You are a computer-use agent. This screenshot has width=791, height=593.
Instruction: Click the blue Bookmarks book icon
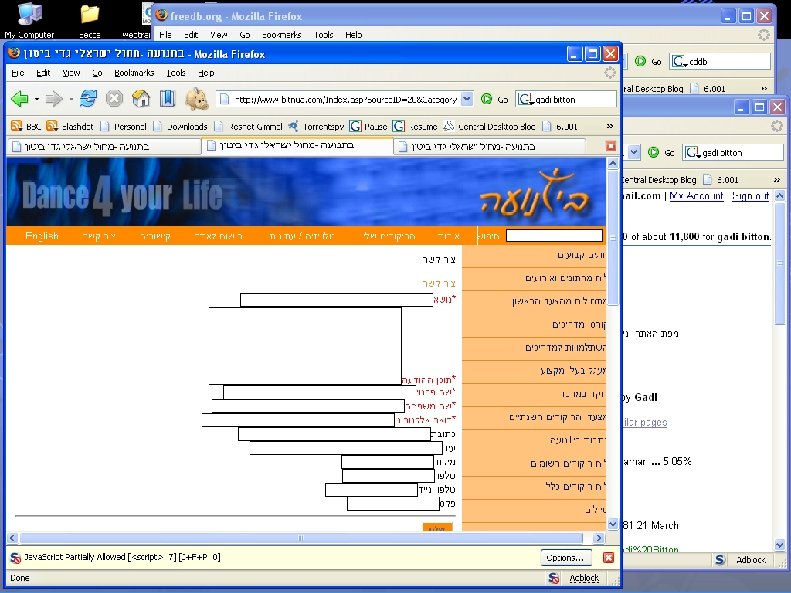167,99
